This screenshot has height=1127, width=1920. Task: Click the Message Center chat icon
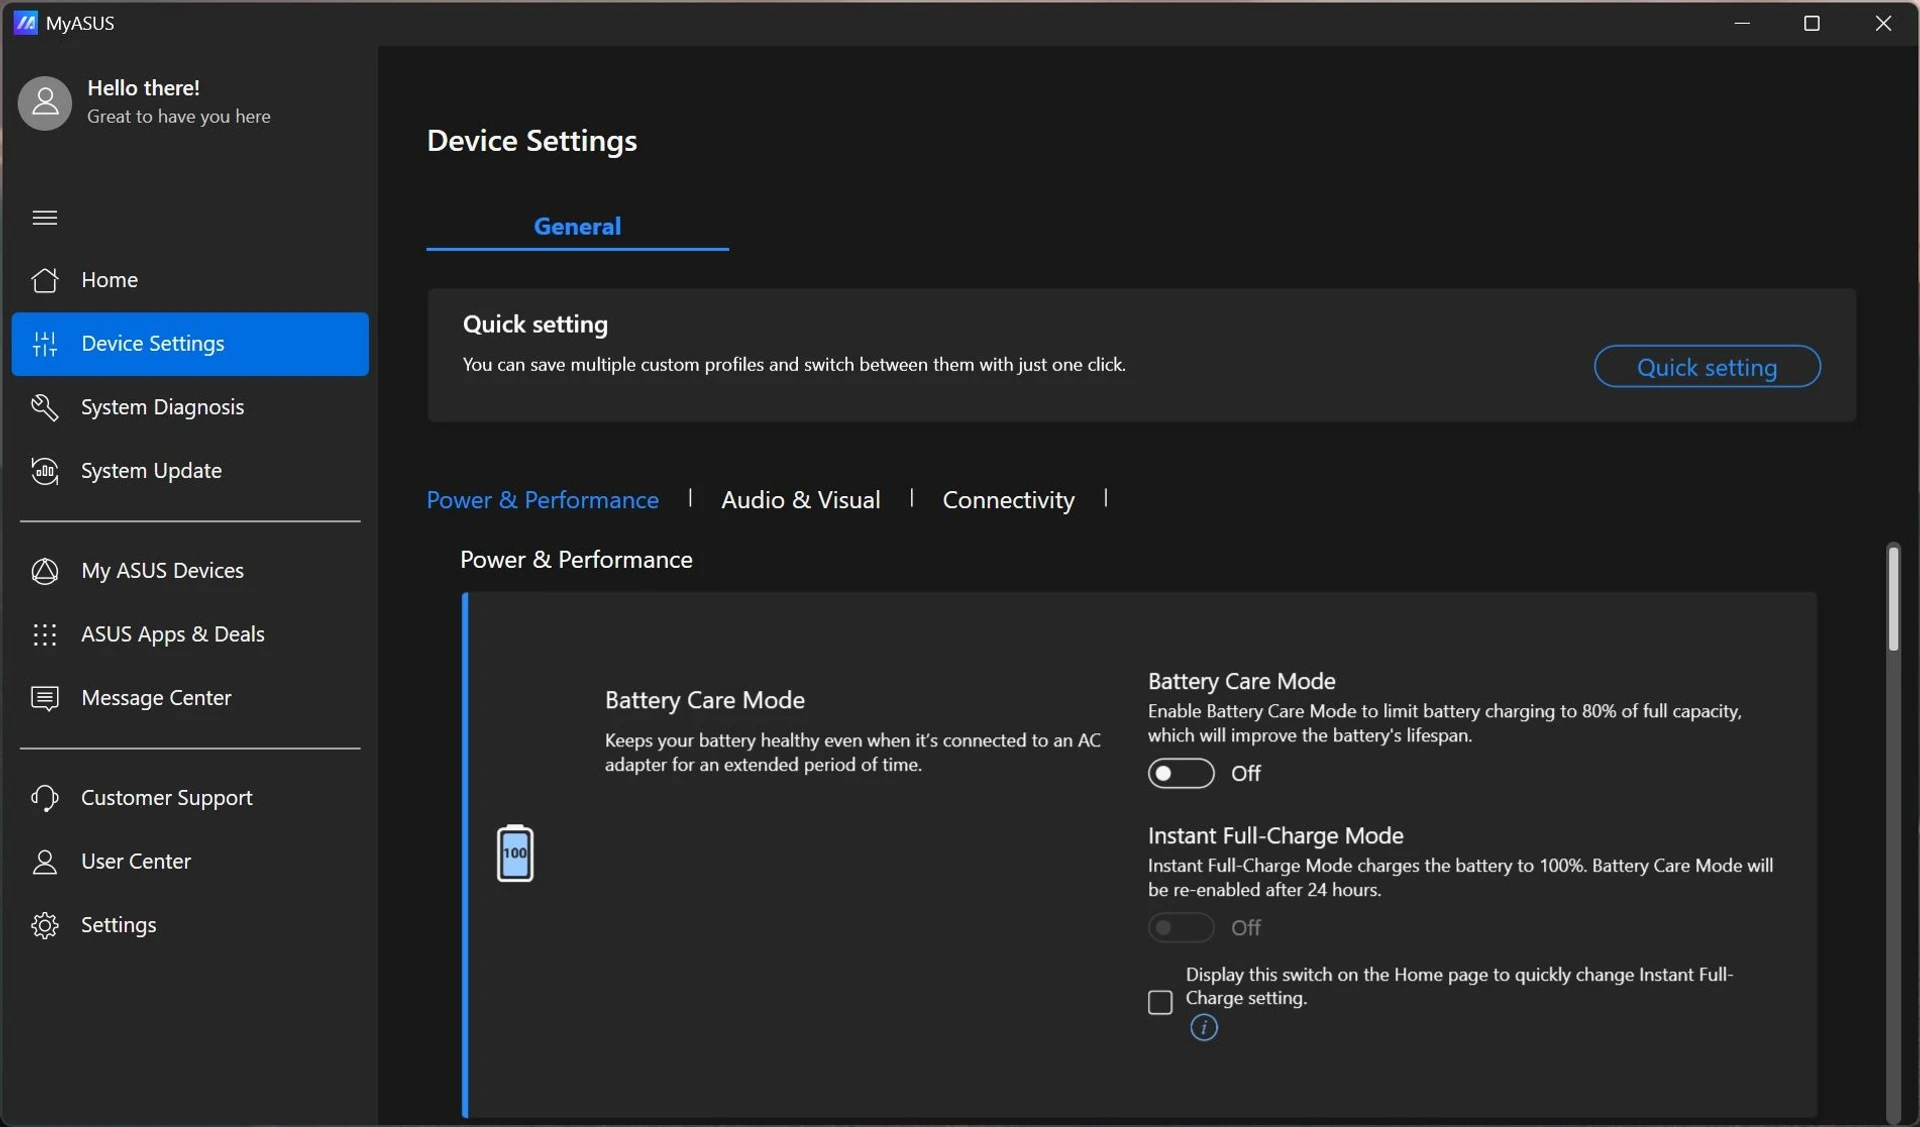45,698
